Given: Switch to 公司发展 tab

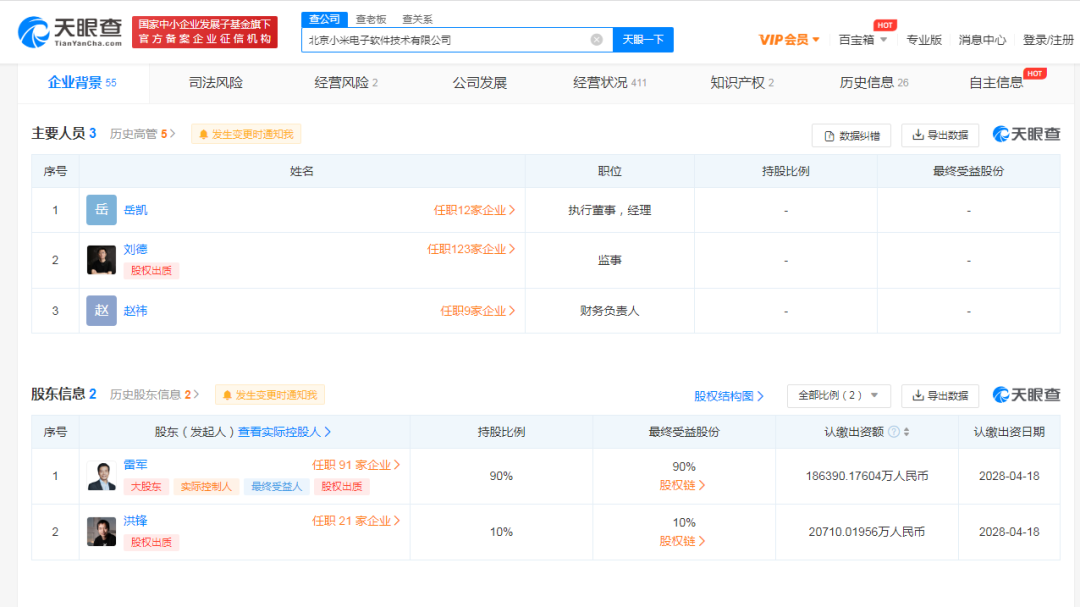Looking at the screenshot, I should click(x=479, y=83).
